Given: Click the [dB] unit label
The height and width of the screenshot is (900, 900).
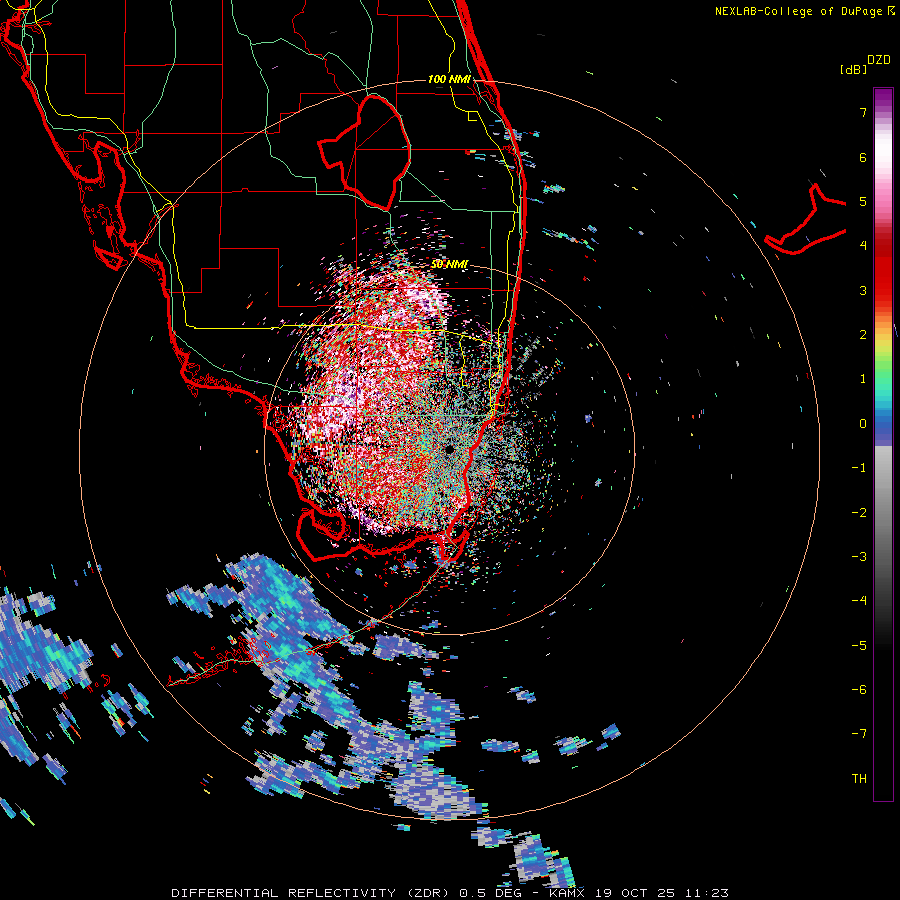Looking at the screenshot, I should point(854,69).
